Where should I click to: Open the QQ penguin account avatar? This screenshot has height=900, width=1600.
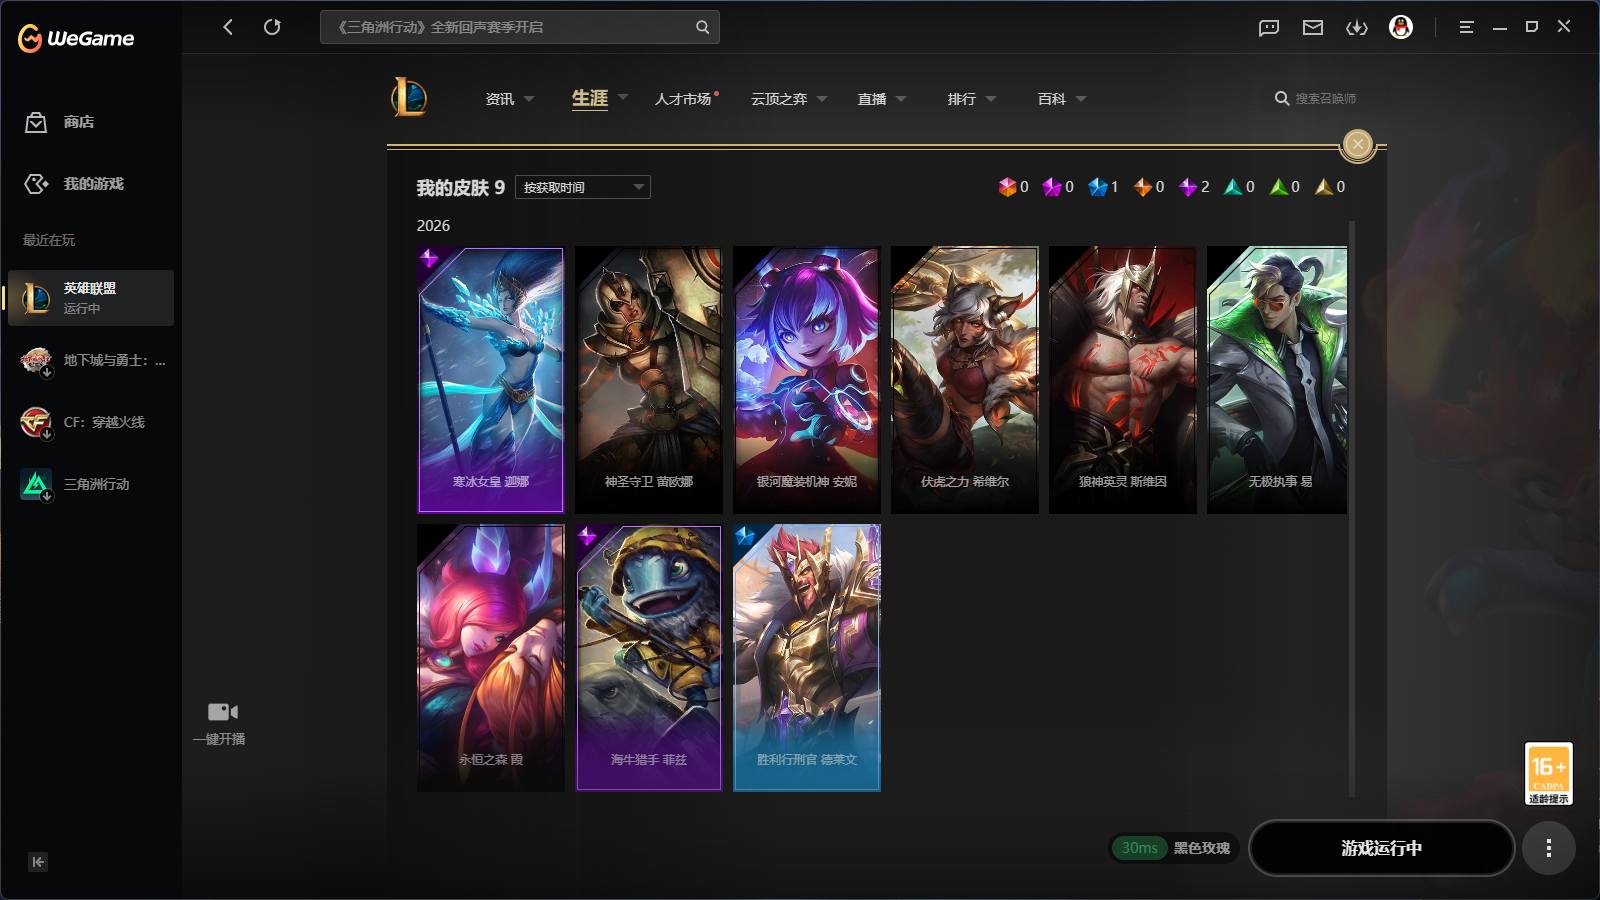1401,27
